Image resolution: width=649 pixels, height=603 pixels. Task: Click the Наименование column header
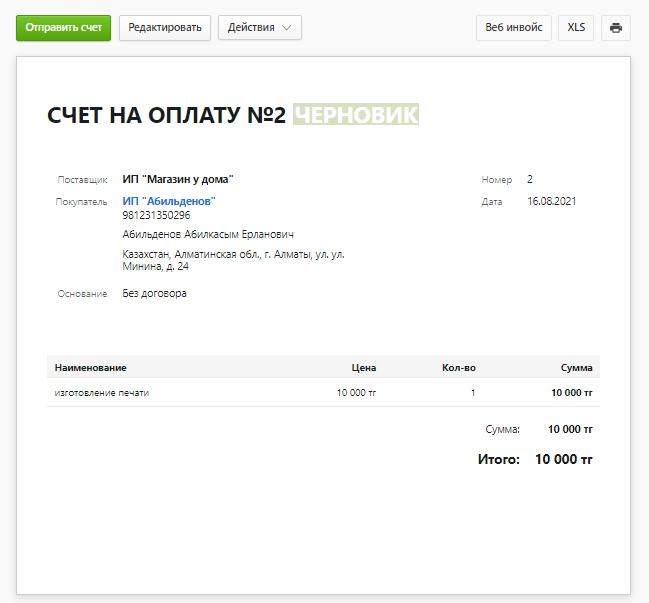click(91, 368)
